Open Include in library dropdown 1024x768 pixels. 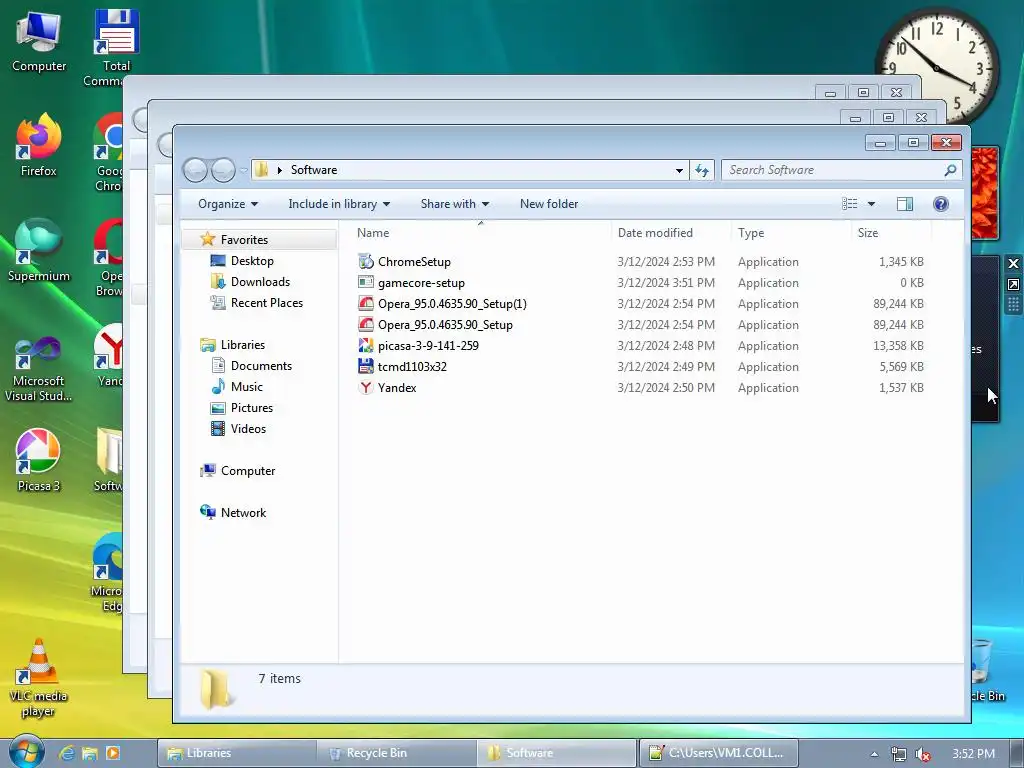tap(339, 204)
